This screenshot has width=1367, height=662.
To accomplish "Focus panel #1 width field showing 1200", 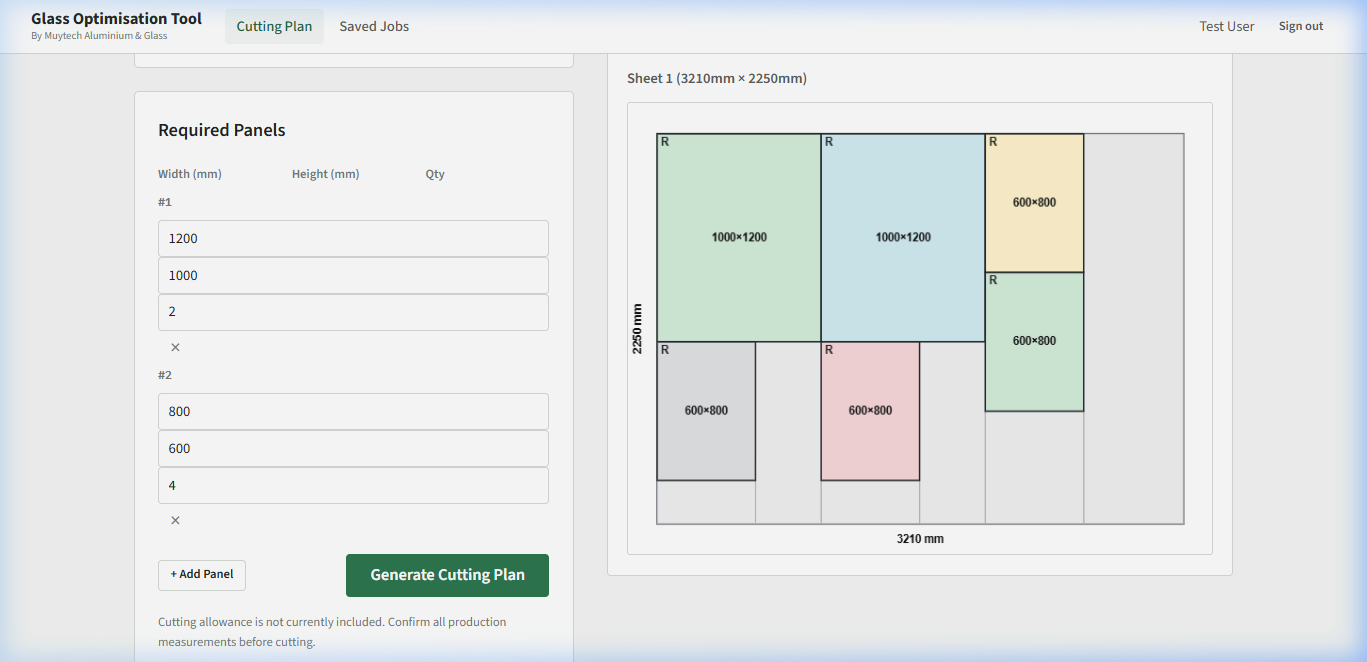I will [353, 238].
